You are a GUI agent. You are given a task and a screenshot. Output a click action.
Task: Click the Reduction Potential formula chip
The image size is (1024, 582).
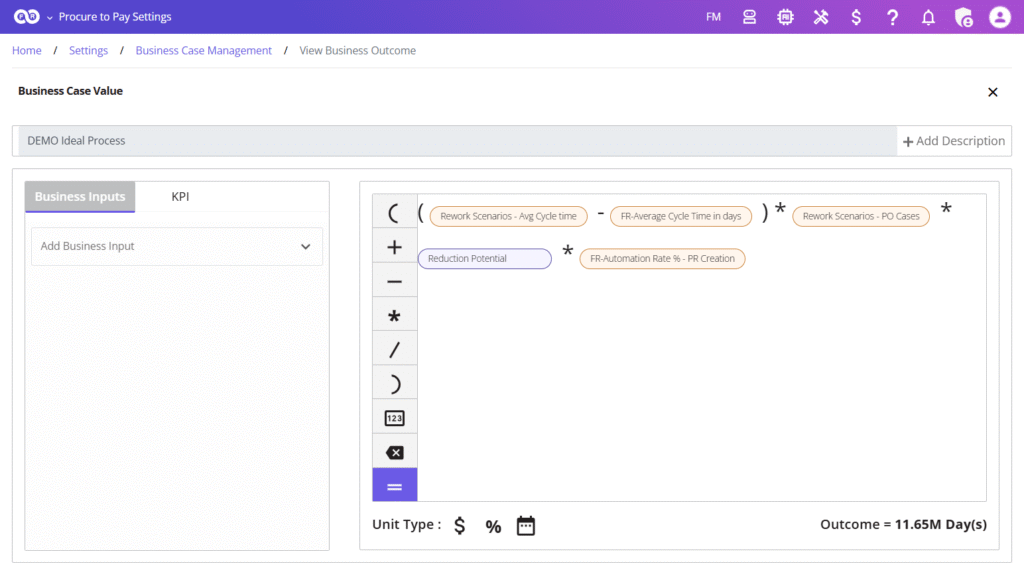click(484, 259)
